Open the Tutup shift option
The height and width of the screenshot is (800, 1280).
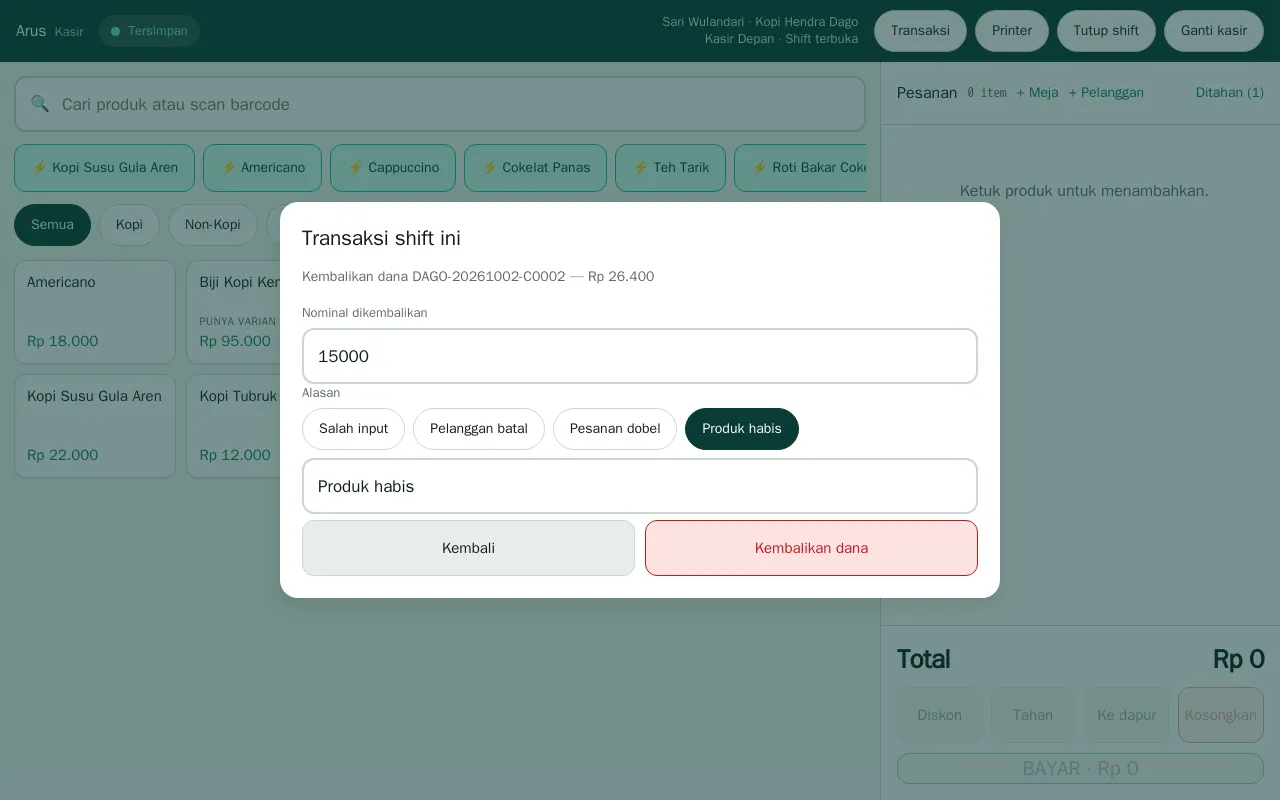click(x=1106, y=31)
